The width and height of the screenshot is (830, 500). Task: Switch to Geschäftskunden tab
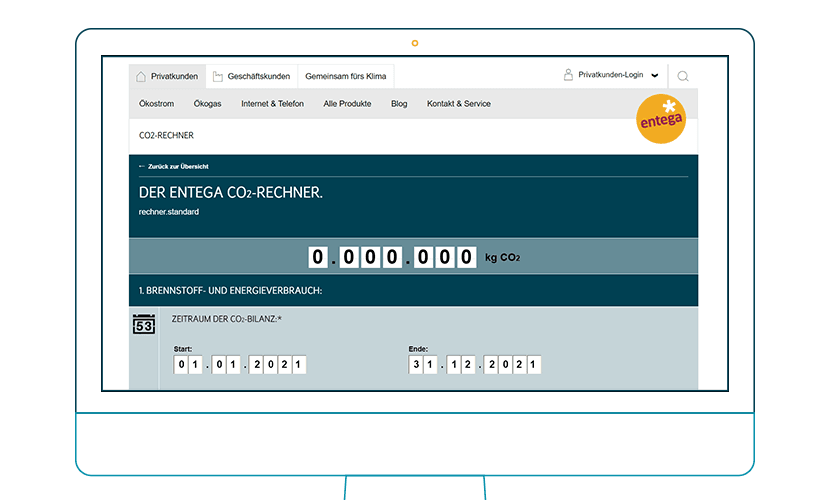[252, 76]
